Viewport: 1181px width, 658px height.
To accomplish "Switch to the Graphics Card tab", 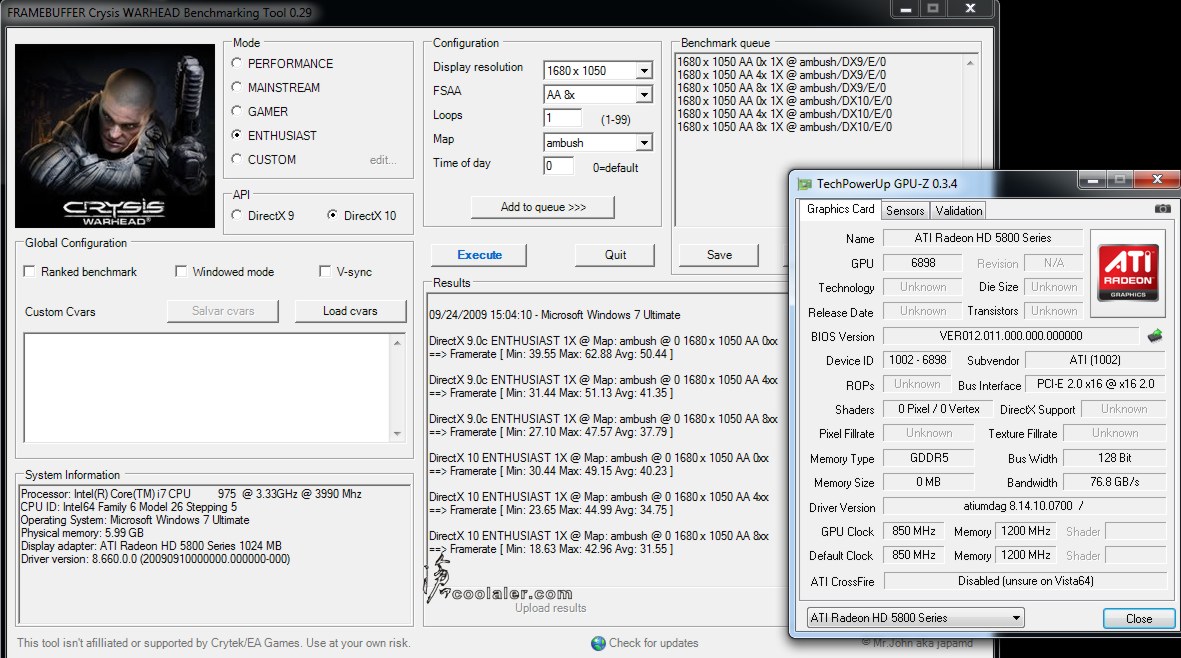I will [841, 209].
